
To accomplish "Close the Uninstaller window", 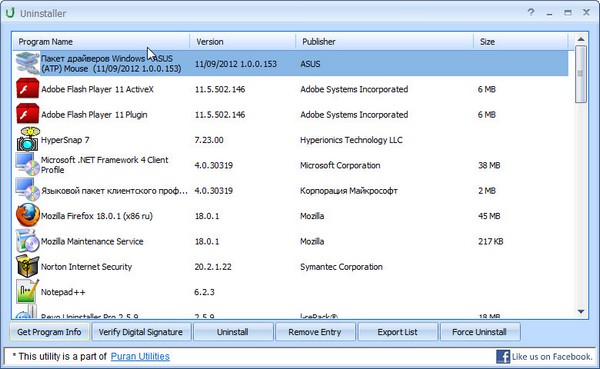I will 586,12.
